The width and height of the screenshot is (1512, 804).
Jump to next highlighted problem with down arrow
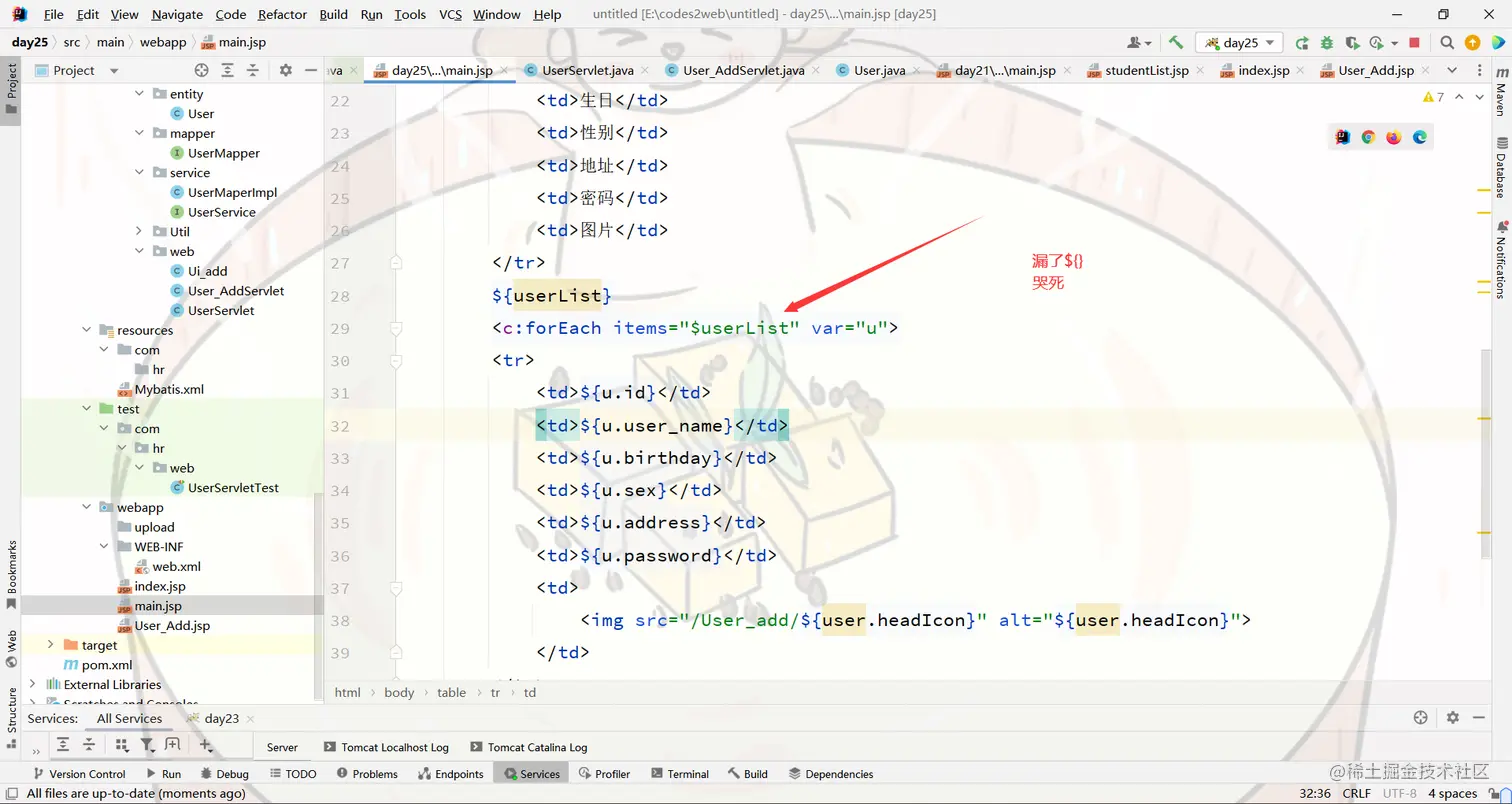[1480, 97]
